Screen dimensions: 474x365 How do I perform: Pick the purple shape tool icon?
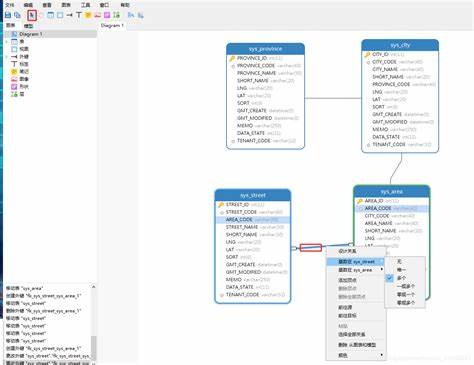107,15
